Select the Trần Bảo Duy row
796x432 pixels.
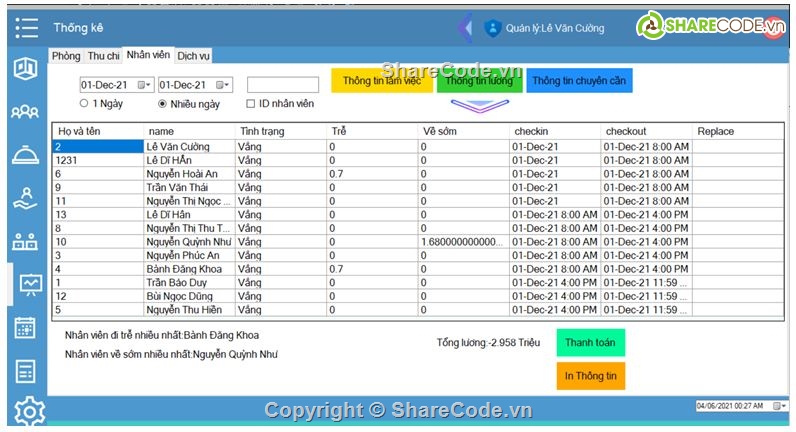pyautogui.click(x=418, y=283)
